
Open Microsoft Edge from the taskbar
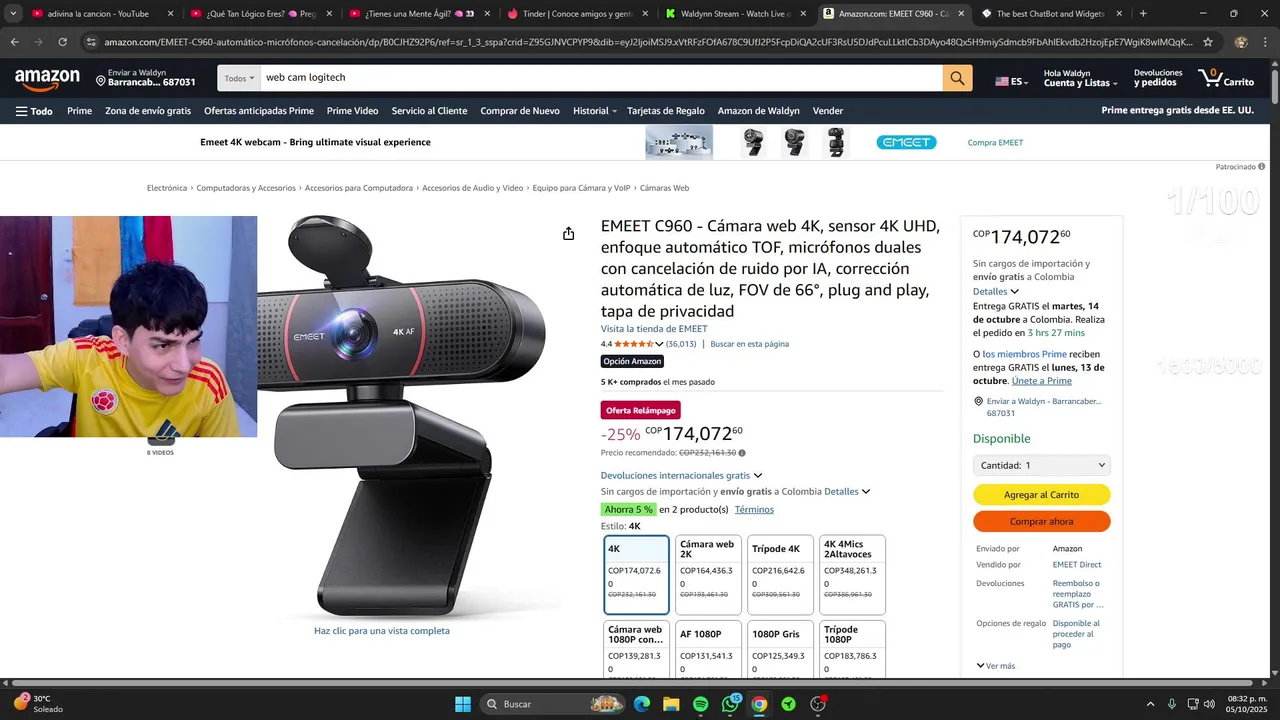click(641, 704)
